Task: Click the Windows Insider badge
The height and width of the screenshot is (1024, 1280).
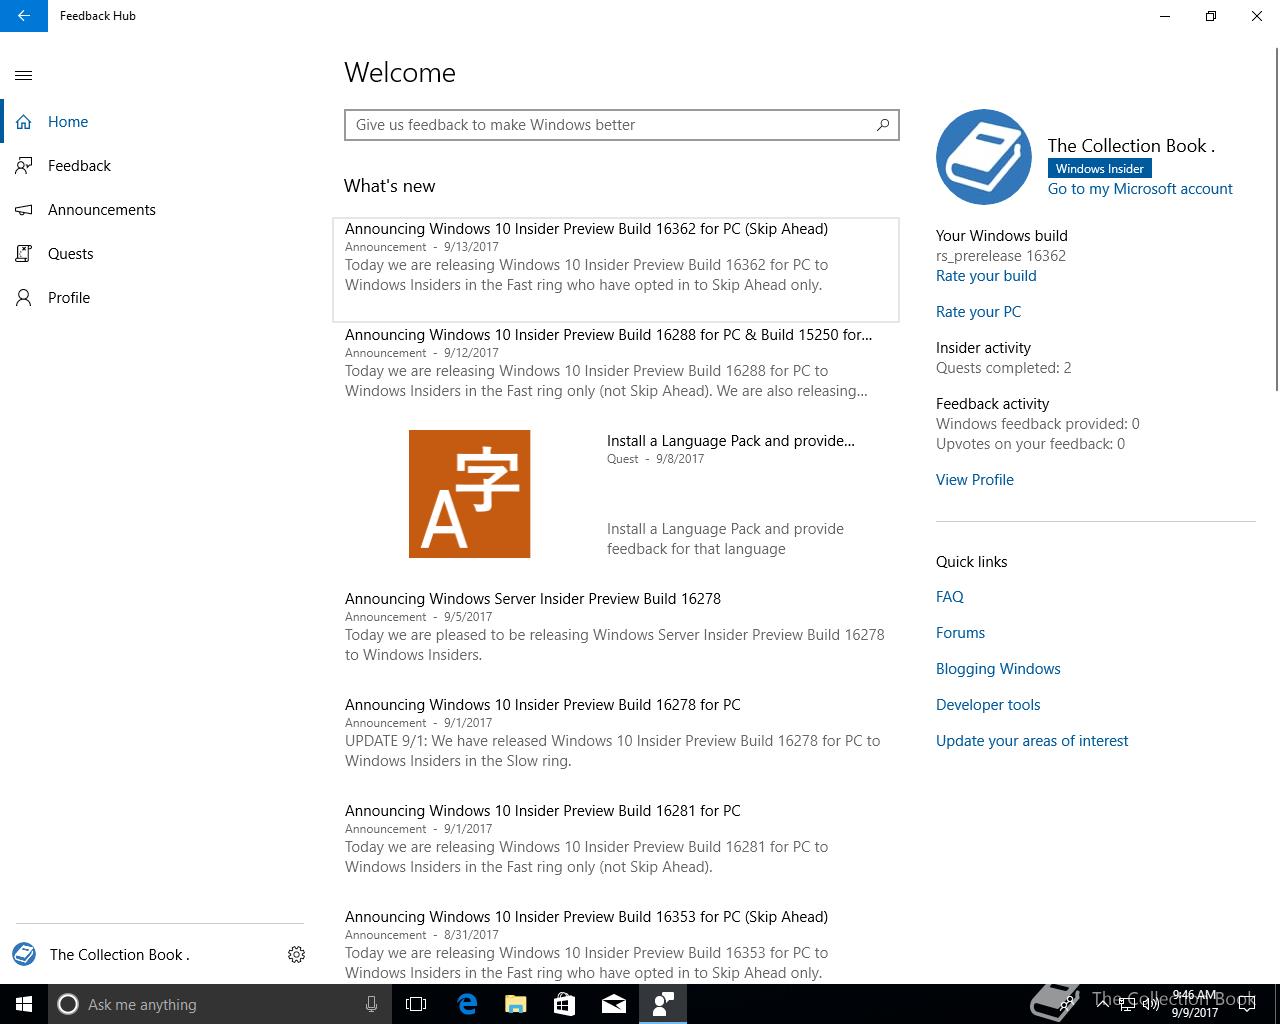Action: [1099, 169]
